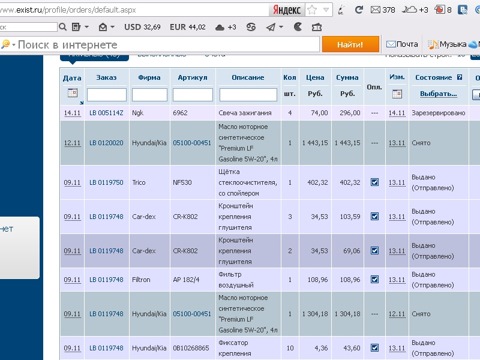Click the help icon next to Состояние

(459, 77)
